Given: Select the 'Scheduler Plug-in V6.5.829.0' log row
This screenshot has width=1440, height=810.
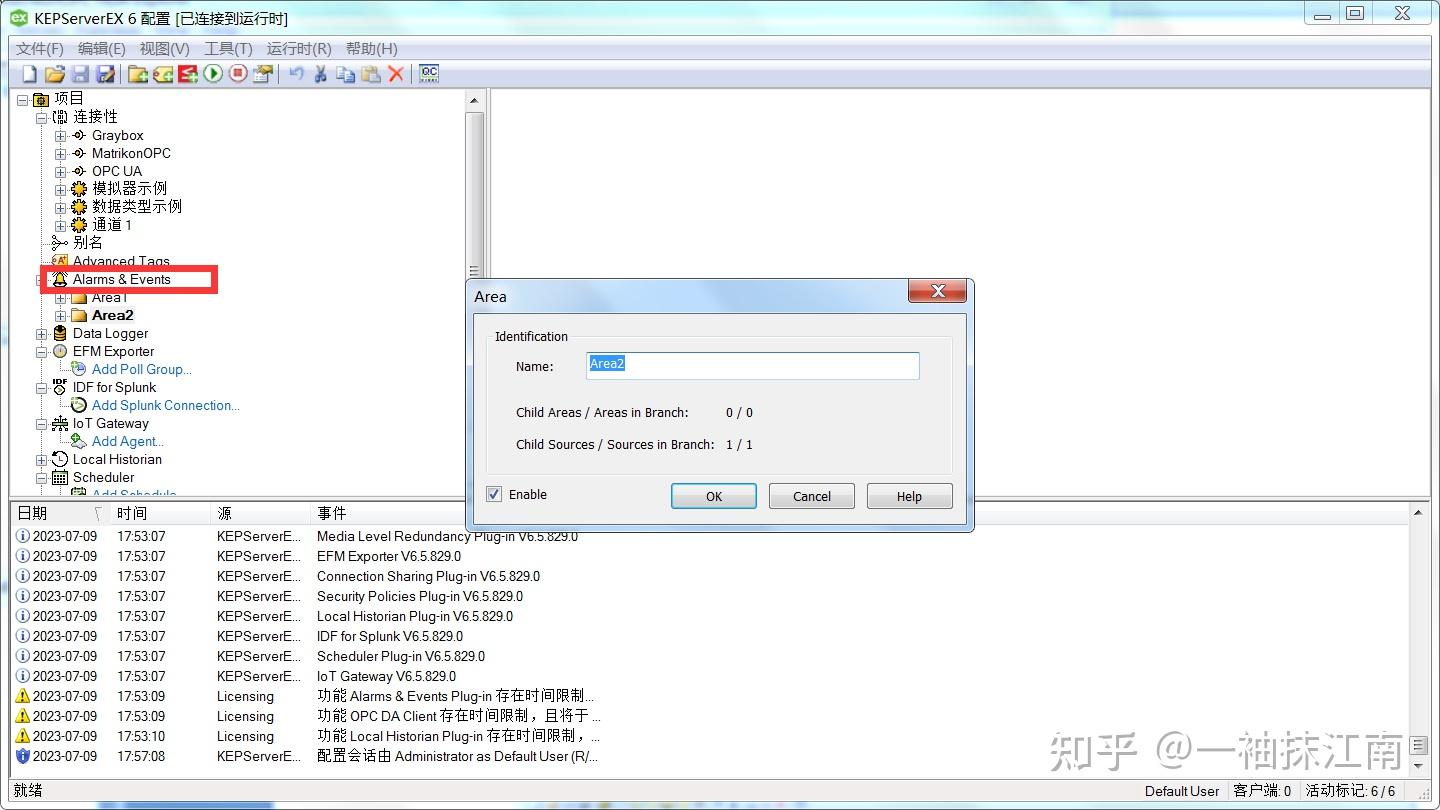Looking at the screenshot, I should click(711, 656).
